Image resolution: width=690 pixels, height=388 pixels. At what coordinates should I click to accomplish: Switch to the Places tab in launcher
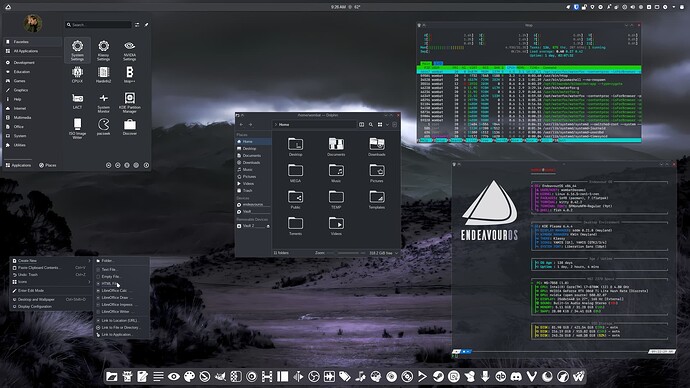pyautogui.click(x=48, y=165)
